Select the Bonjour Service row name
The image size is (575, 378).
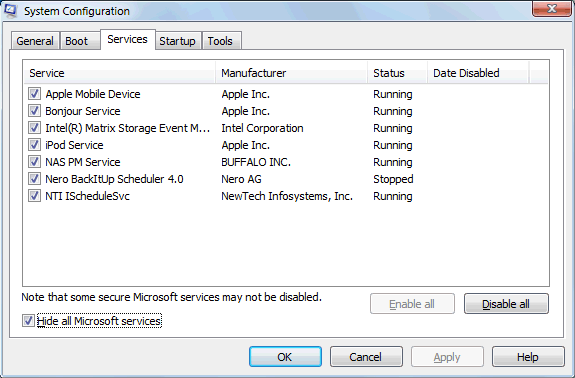[83, 111]
